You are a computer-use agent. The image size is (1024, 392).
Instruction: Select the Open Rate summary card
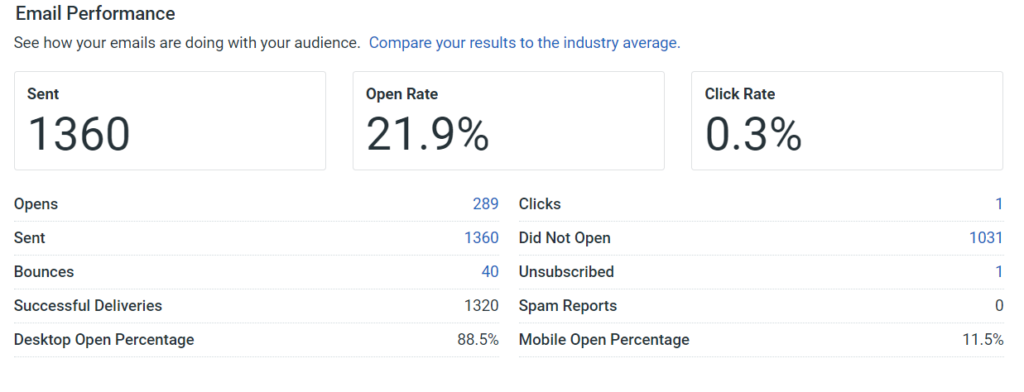tap(509, 121)
